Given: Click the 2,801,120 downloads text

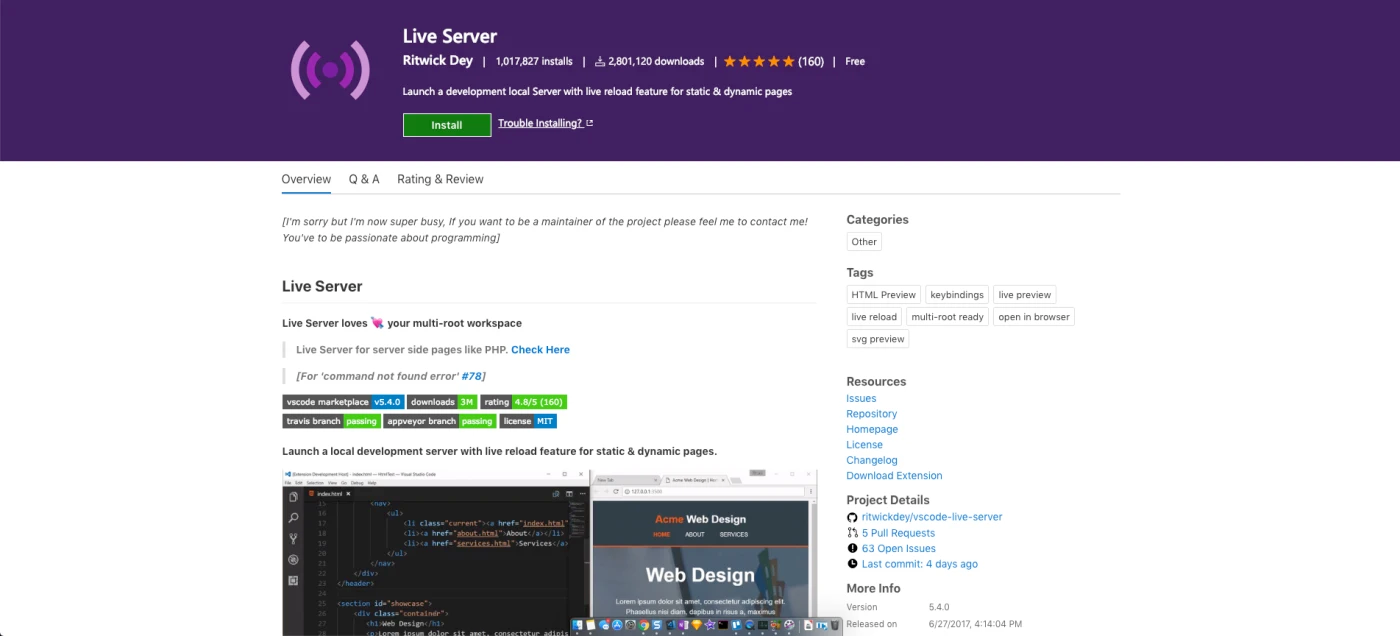Looking at the screenshot, I should pos(656,61).
